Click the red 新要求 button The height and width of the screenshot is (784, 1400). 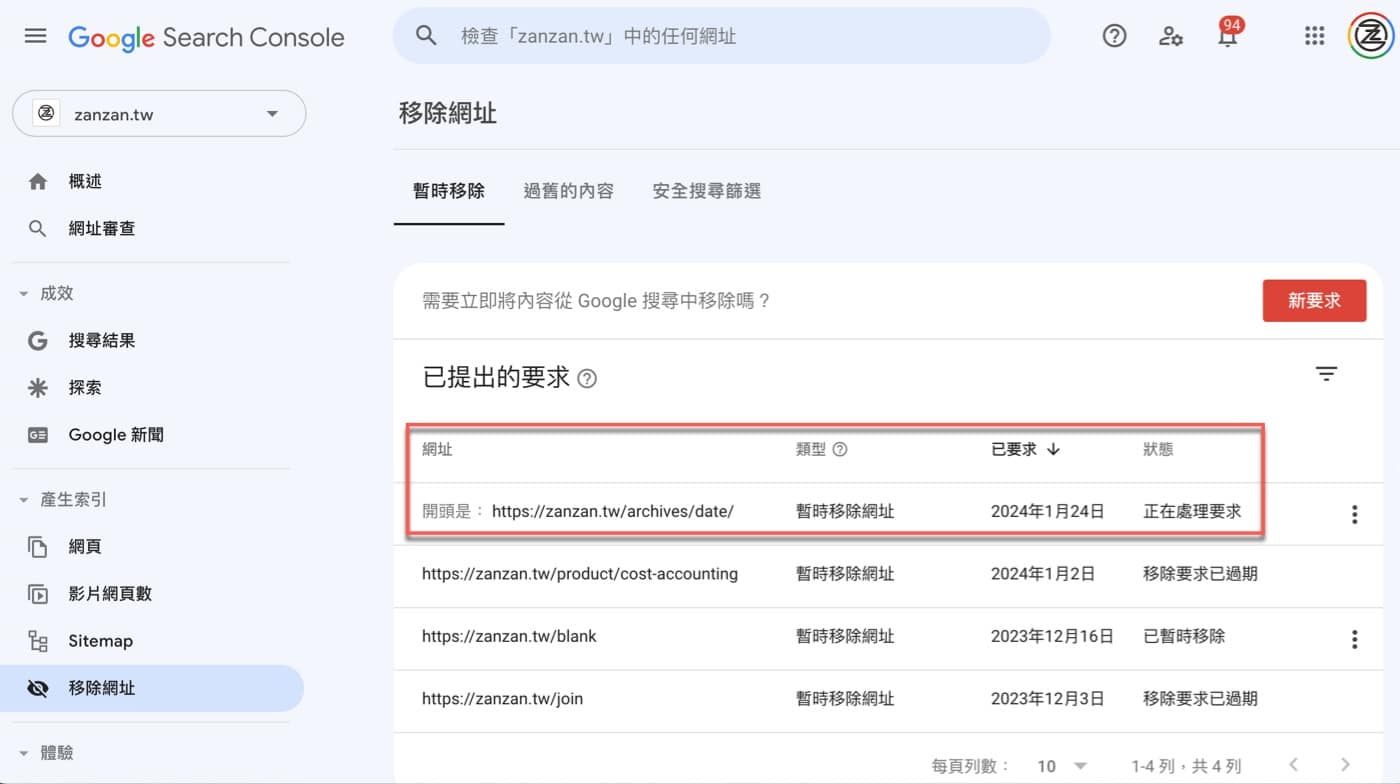1314,301
